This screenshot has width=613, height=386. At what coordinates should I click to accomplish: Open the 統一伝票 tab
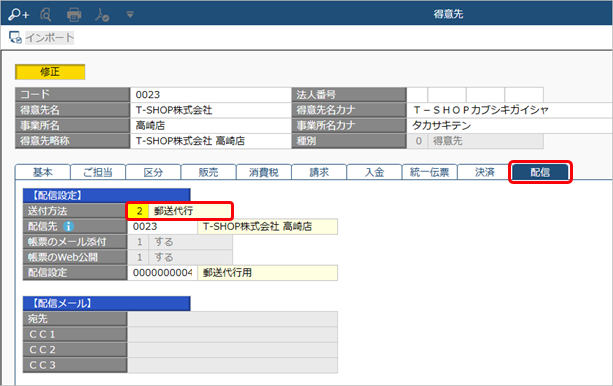(x=430, y=172)
